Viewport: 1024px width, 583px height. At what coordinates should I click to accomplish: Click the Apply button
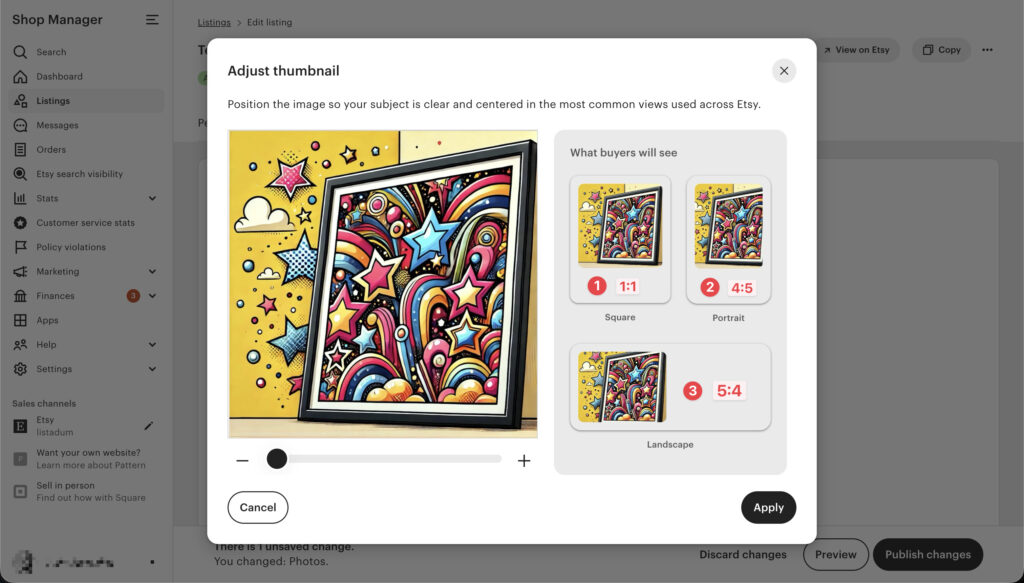768,507
